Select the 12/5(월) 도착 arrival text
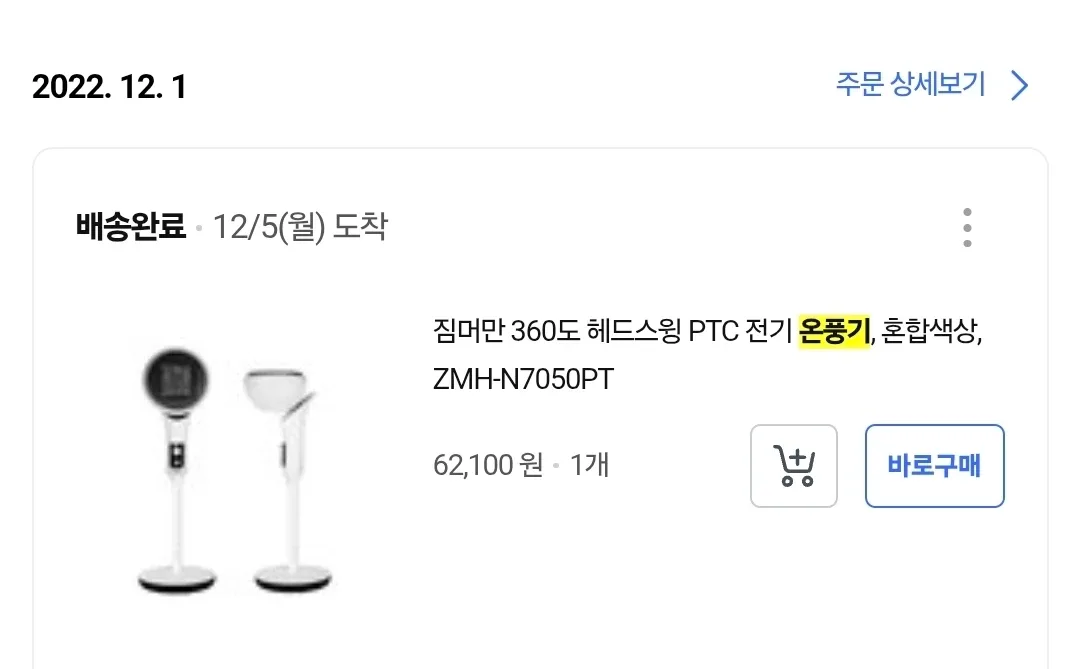1079x669 pixels. [x=299, y=227]
